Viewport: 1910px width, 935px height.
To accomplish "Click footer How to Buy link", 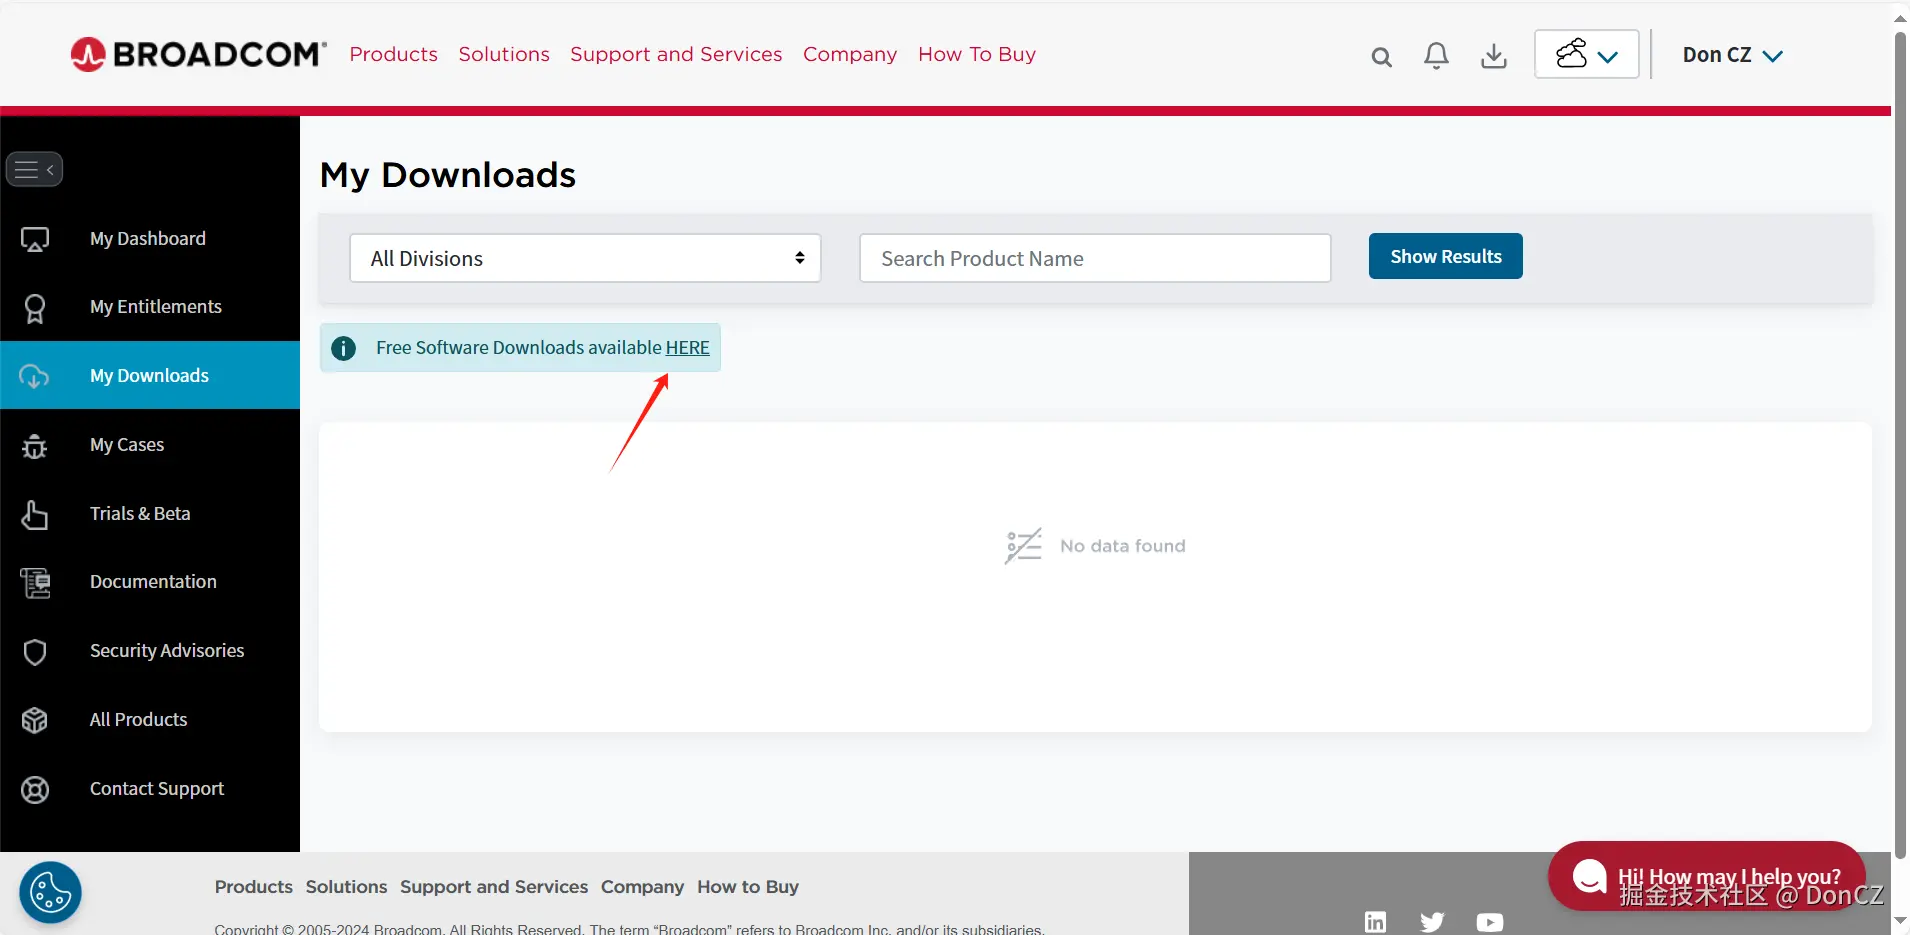I will coord(748,886).
